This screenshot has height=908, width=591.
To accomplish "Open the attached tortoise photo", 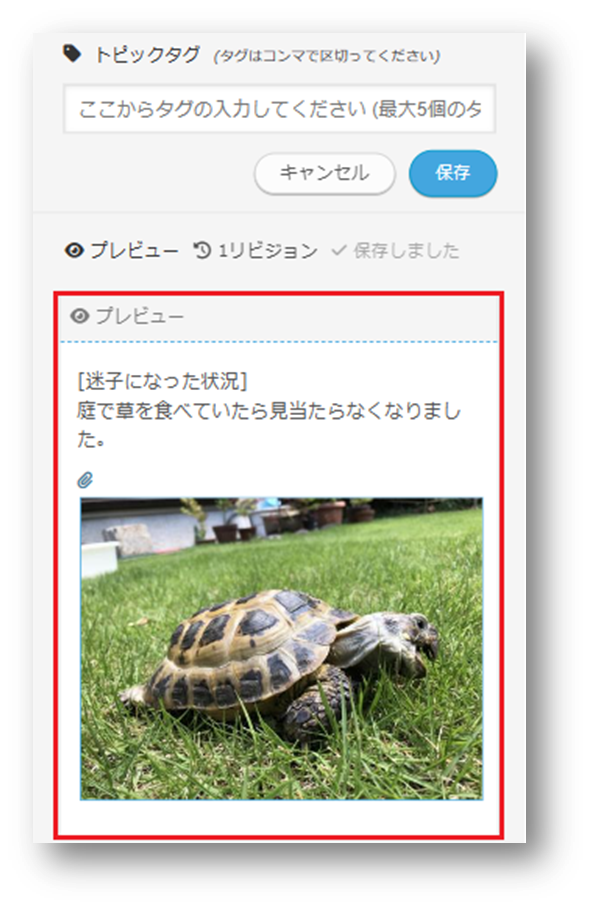I will (x=281, y=649).
